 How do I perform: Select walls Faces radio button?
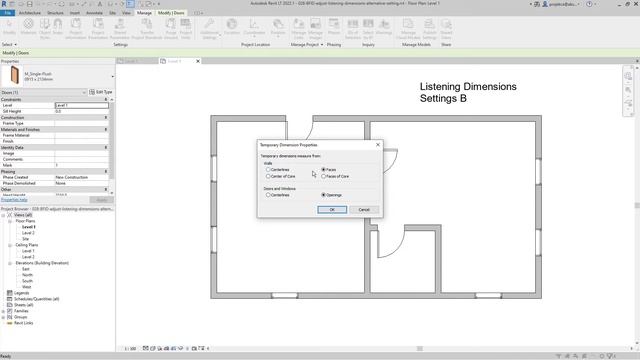click(323, 169)
